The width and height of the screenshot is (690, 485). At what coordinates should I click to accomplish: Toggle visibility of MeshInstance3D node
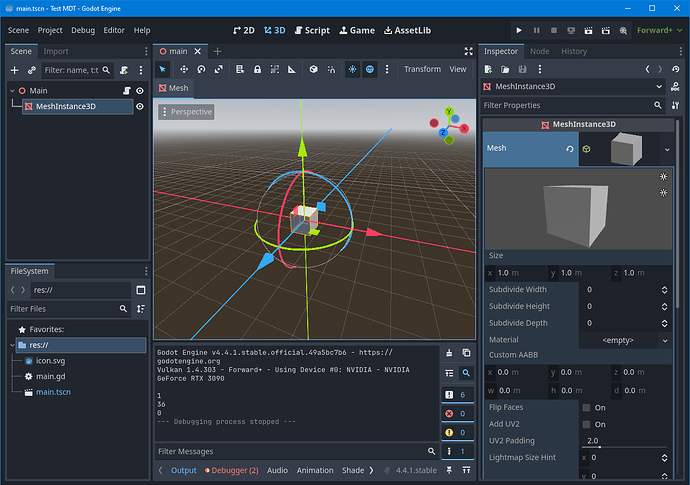[x=140, y=107]
